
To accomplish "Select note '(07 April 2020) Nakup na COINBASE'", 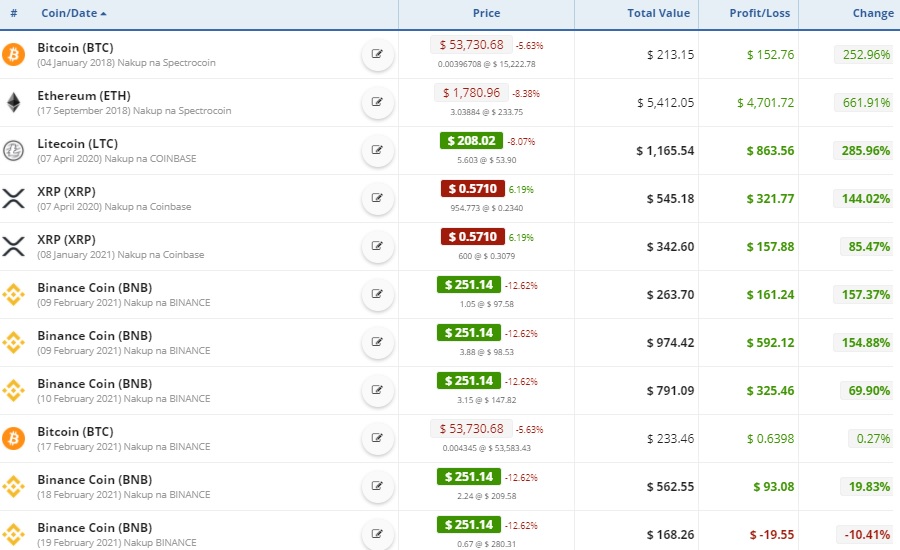I will tap(117, 158).
